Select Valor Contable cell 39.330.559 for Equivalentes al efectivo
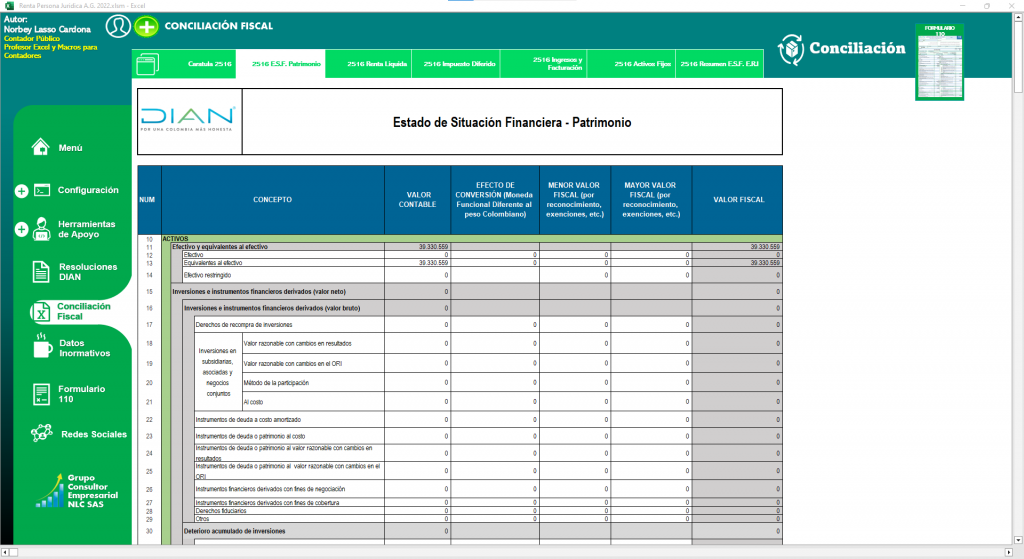 coord(417,263)
